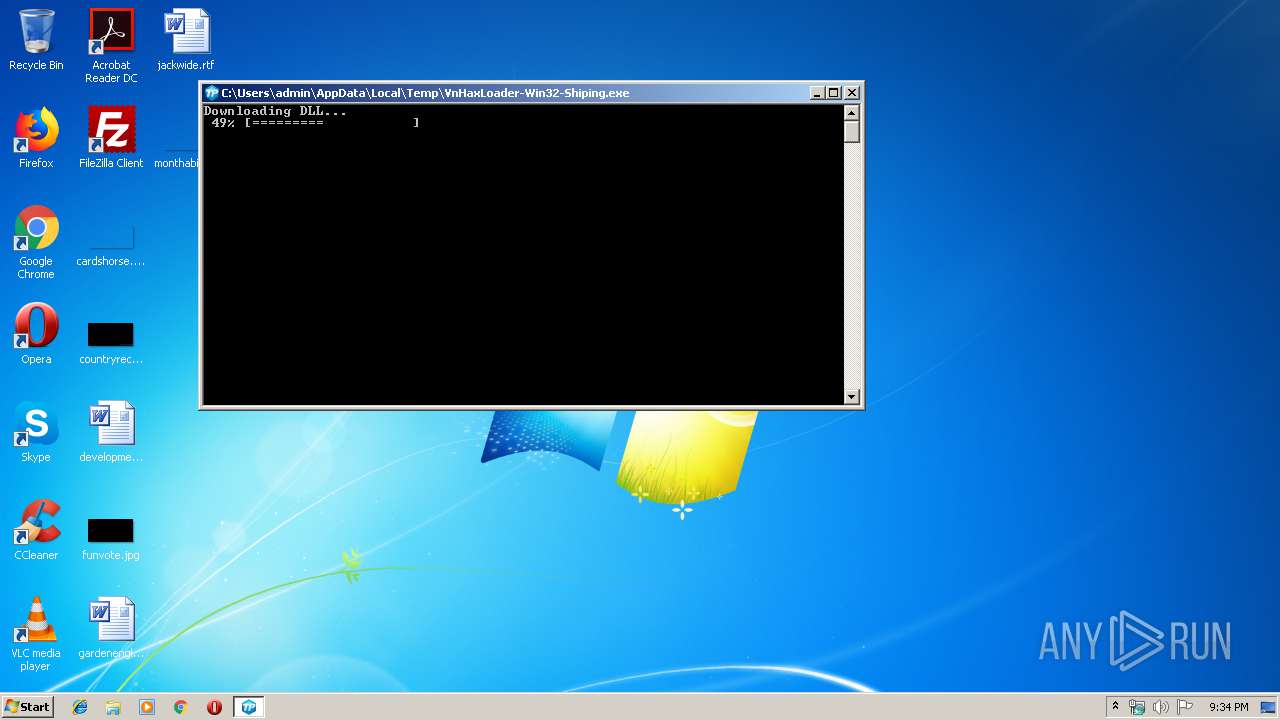
Task: Launch Google Chrome desktop shortcut
Action: point(36,242)
